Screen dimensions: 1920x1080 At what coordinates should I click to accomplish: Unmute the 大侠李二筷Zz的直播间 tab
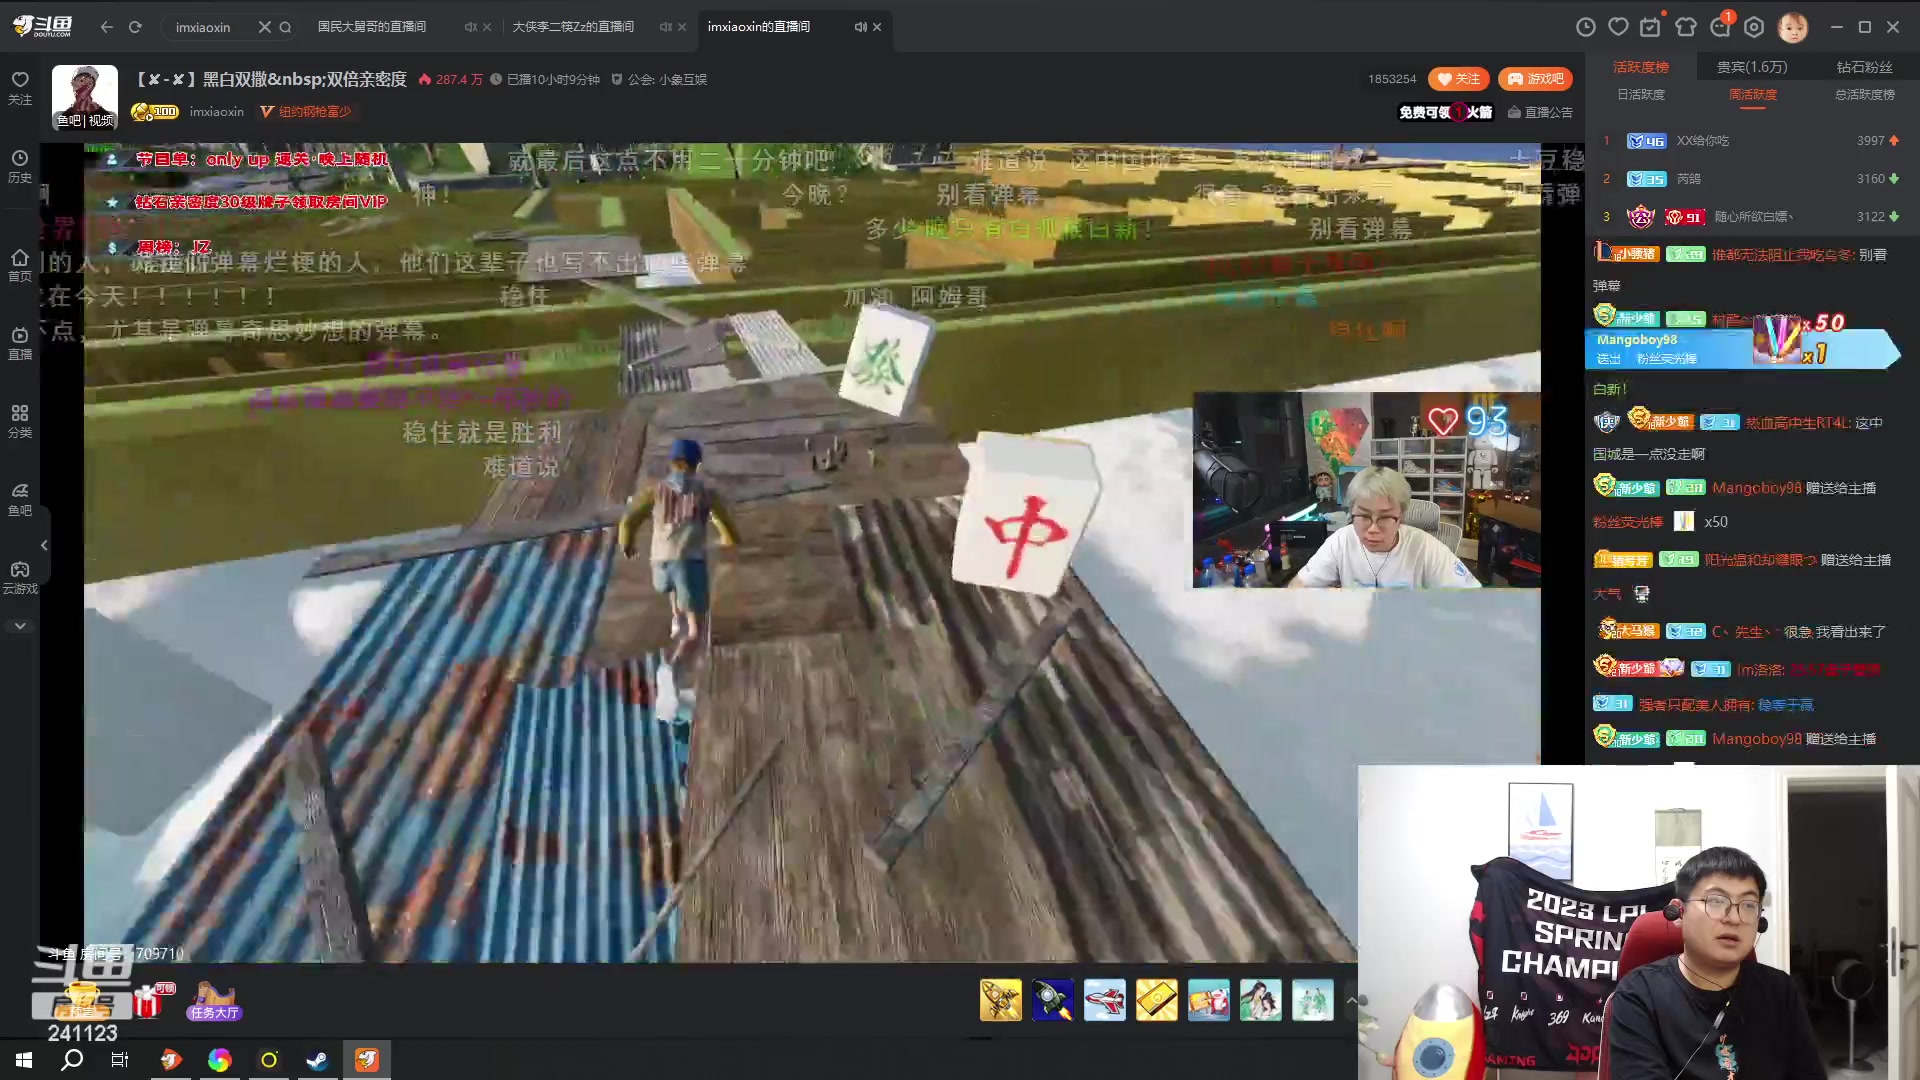pos(665,27)
